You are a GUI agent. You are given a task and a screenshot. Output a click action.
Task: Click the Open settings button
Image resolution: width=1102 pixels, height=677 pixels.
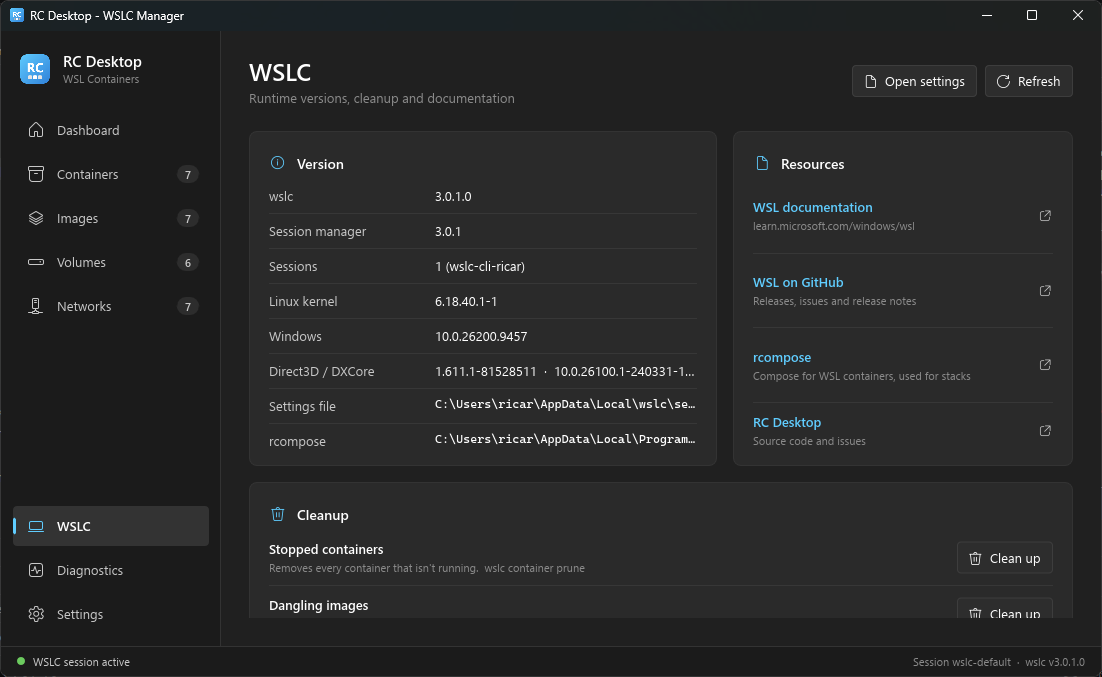tap(914, 82)
